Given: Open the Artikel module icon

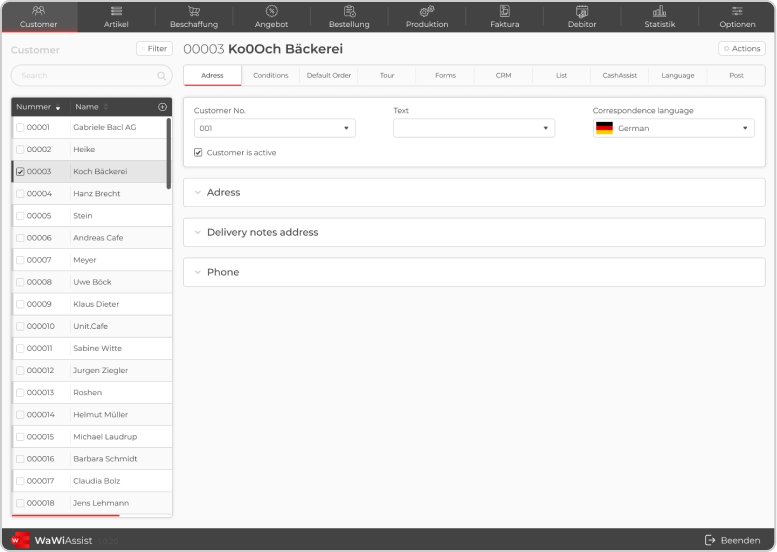Looking at the screenshot, I should click(116, 10).
